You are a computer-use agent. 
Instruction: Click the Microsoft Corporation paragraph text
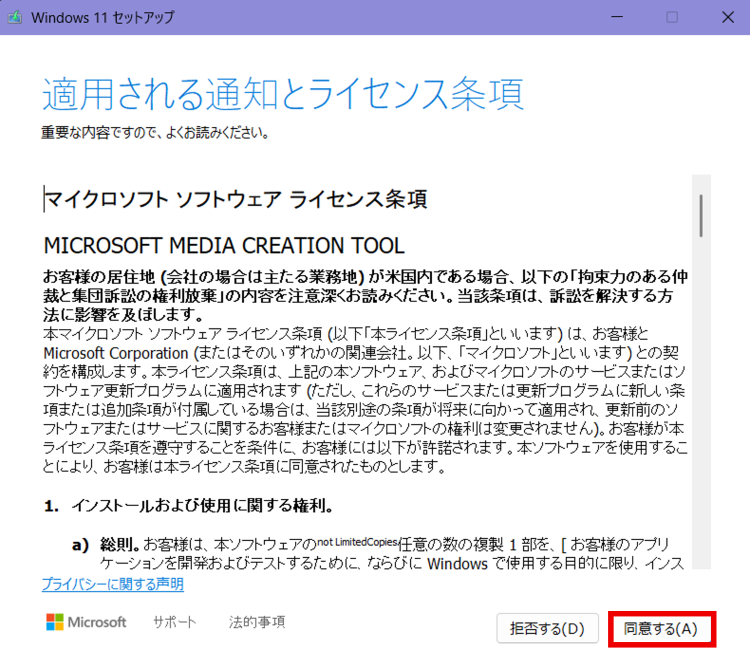[x=365, y=400]
